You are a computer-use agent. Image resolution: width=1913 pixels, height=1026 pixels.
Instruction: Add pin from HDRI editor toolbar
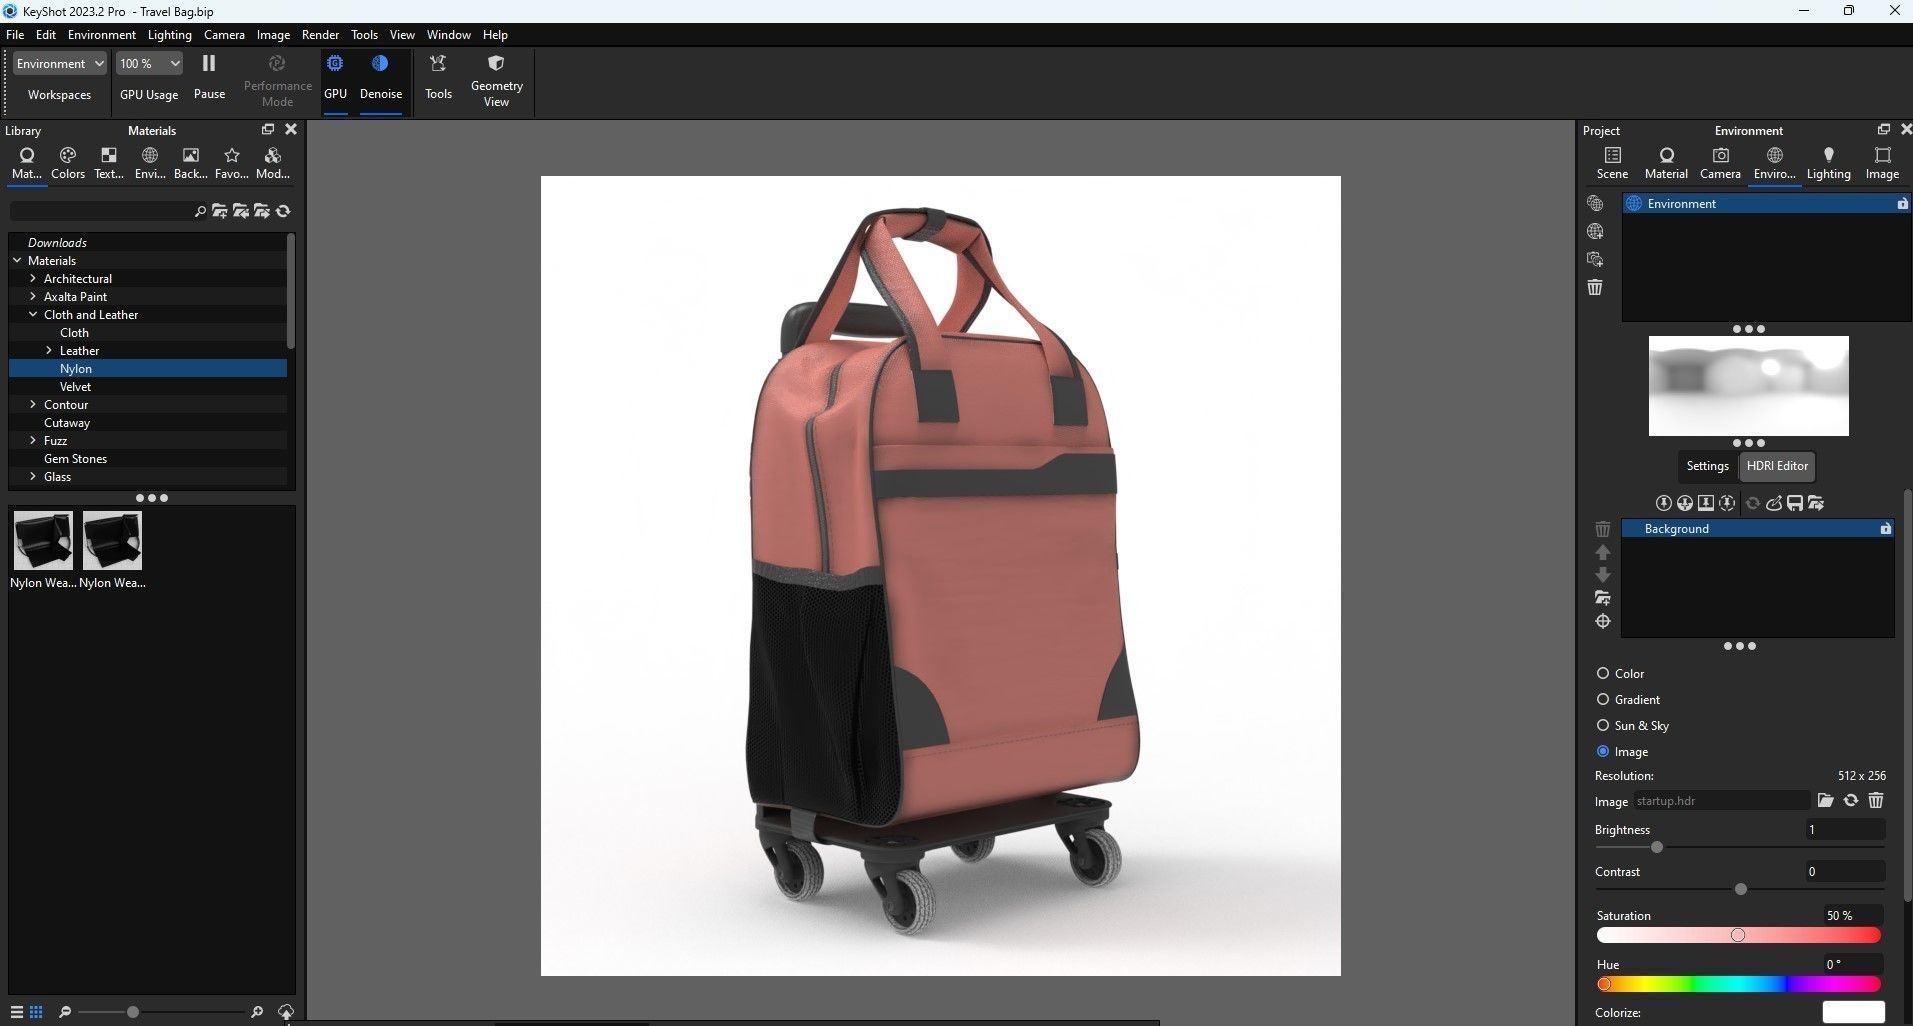pyautogui.click(x=1664, y=503)
